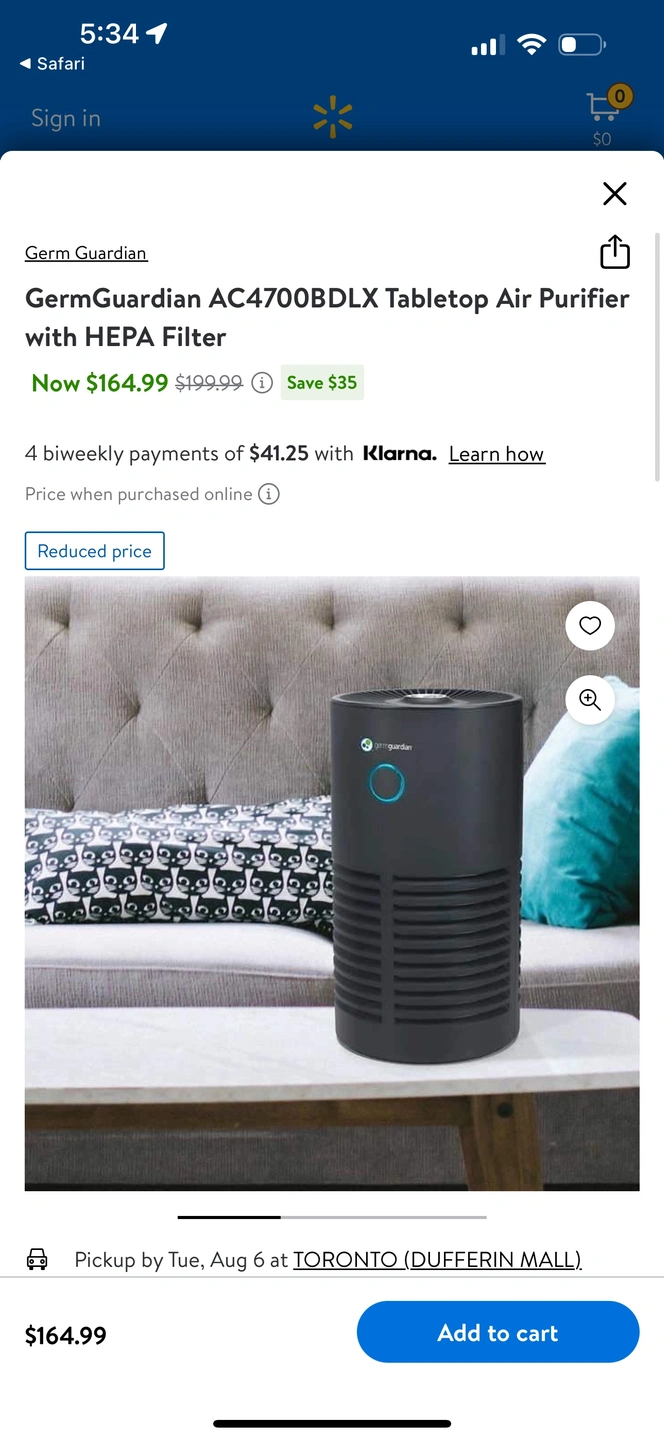
Task: Tap the share icon
Action: tap(615, 252)
